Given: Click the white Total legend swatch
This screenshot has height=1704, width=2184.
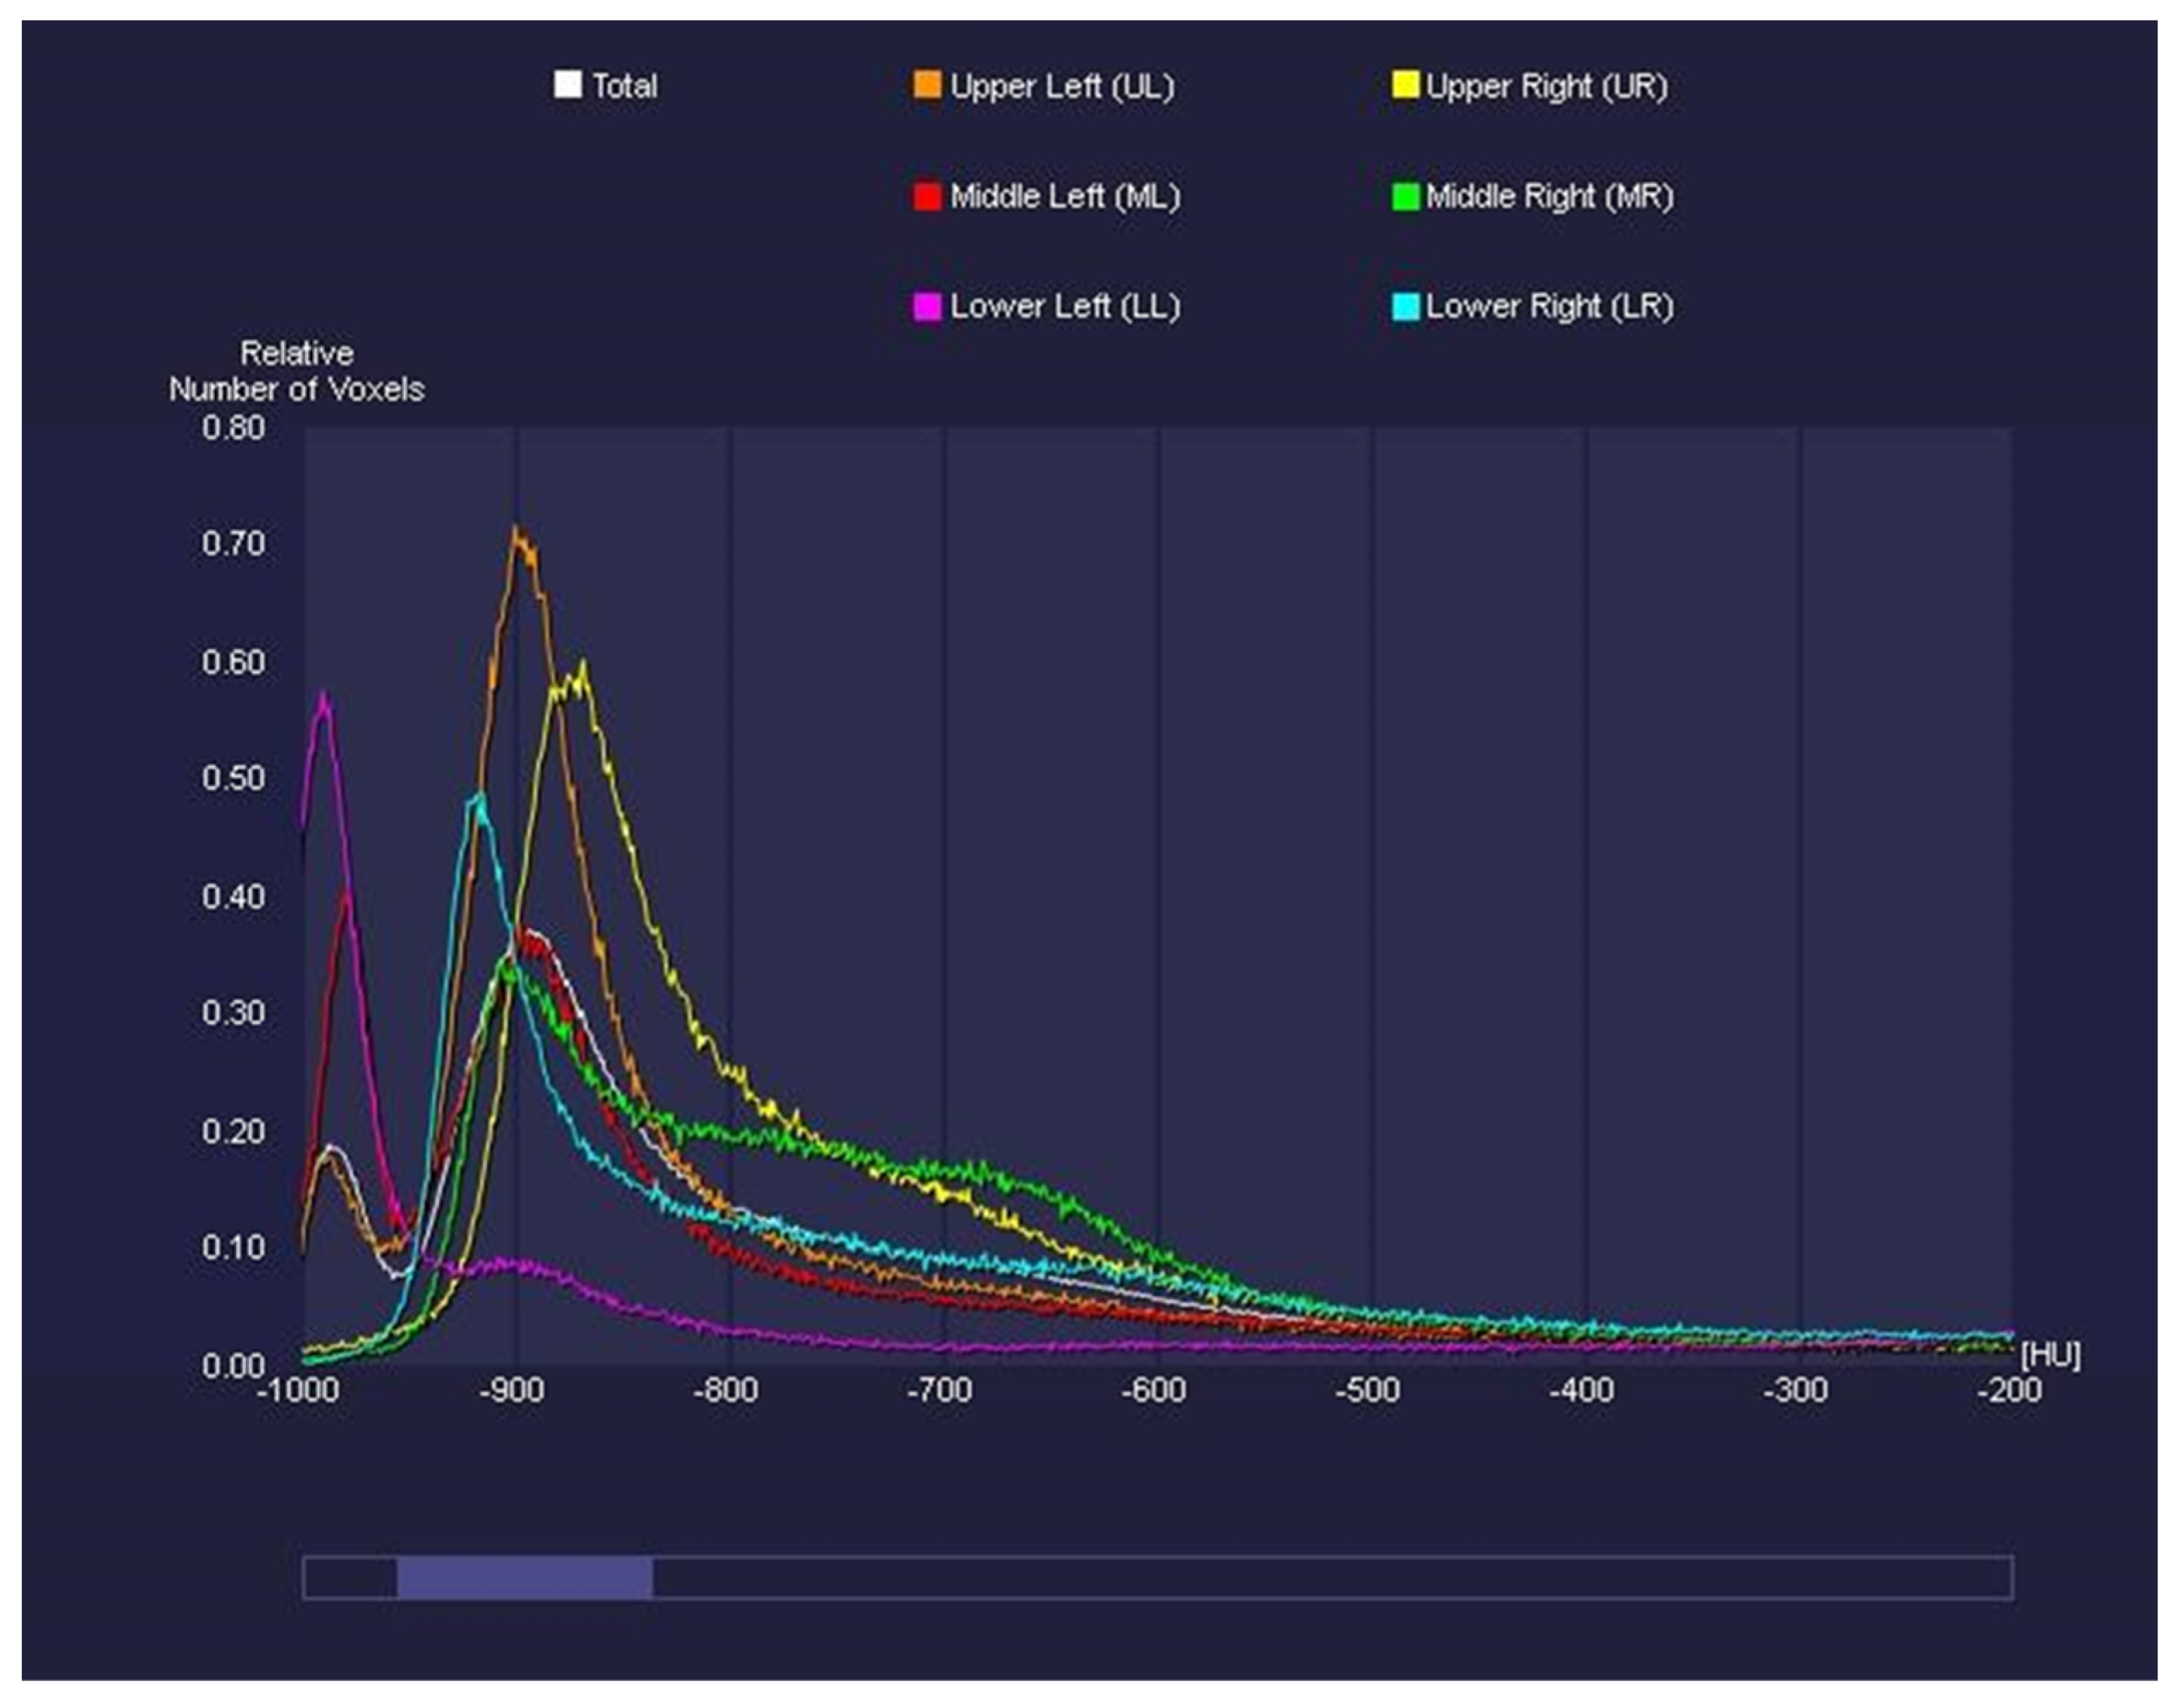Looking at the screenshot, I should click(x=567, y=84).
